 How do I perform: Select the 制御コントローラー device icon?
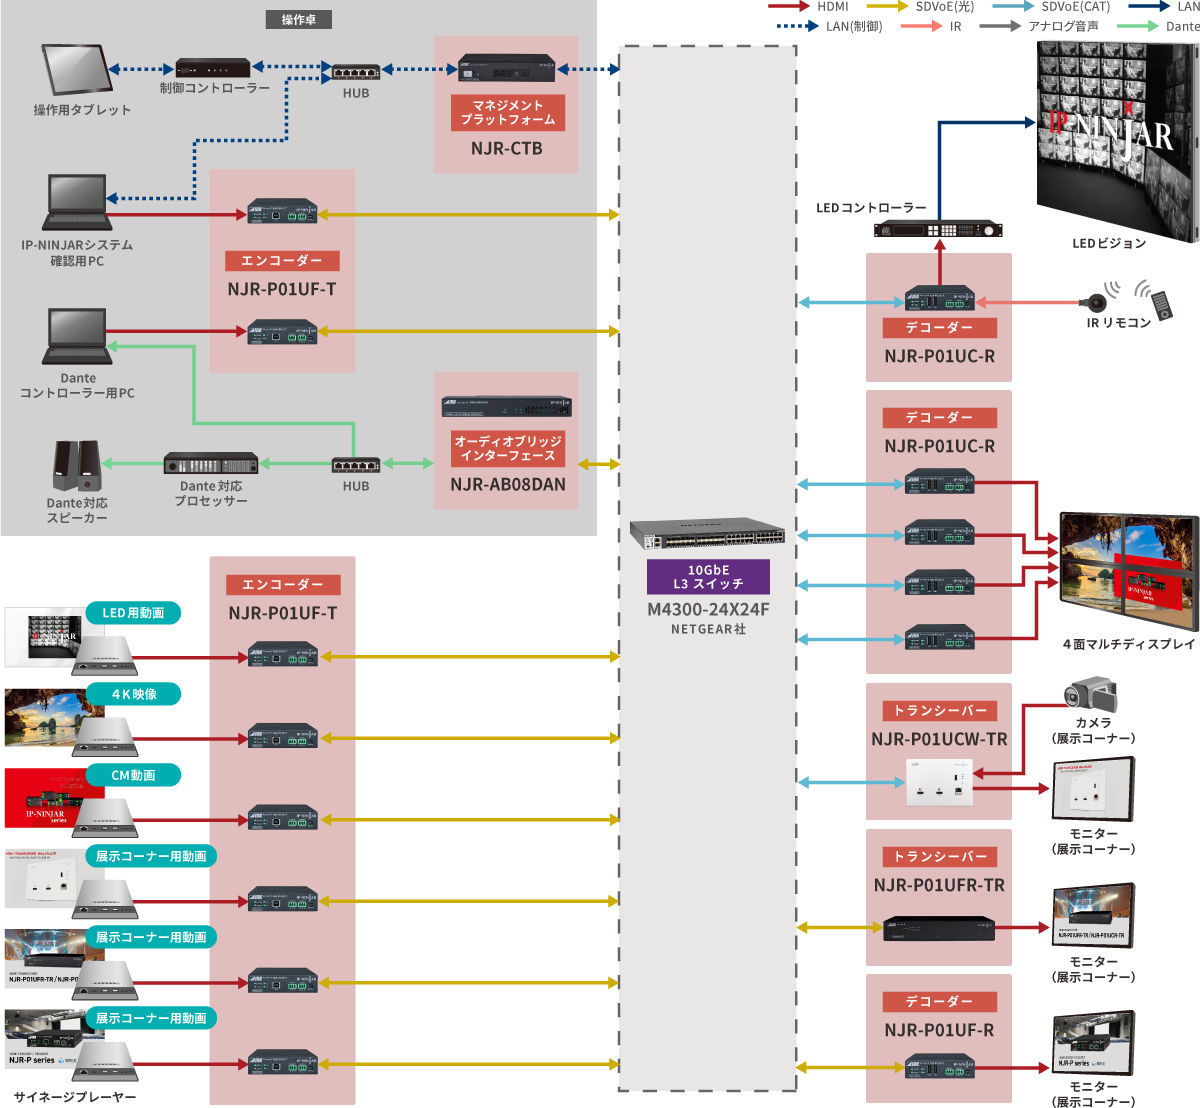point(212,68)
